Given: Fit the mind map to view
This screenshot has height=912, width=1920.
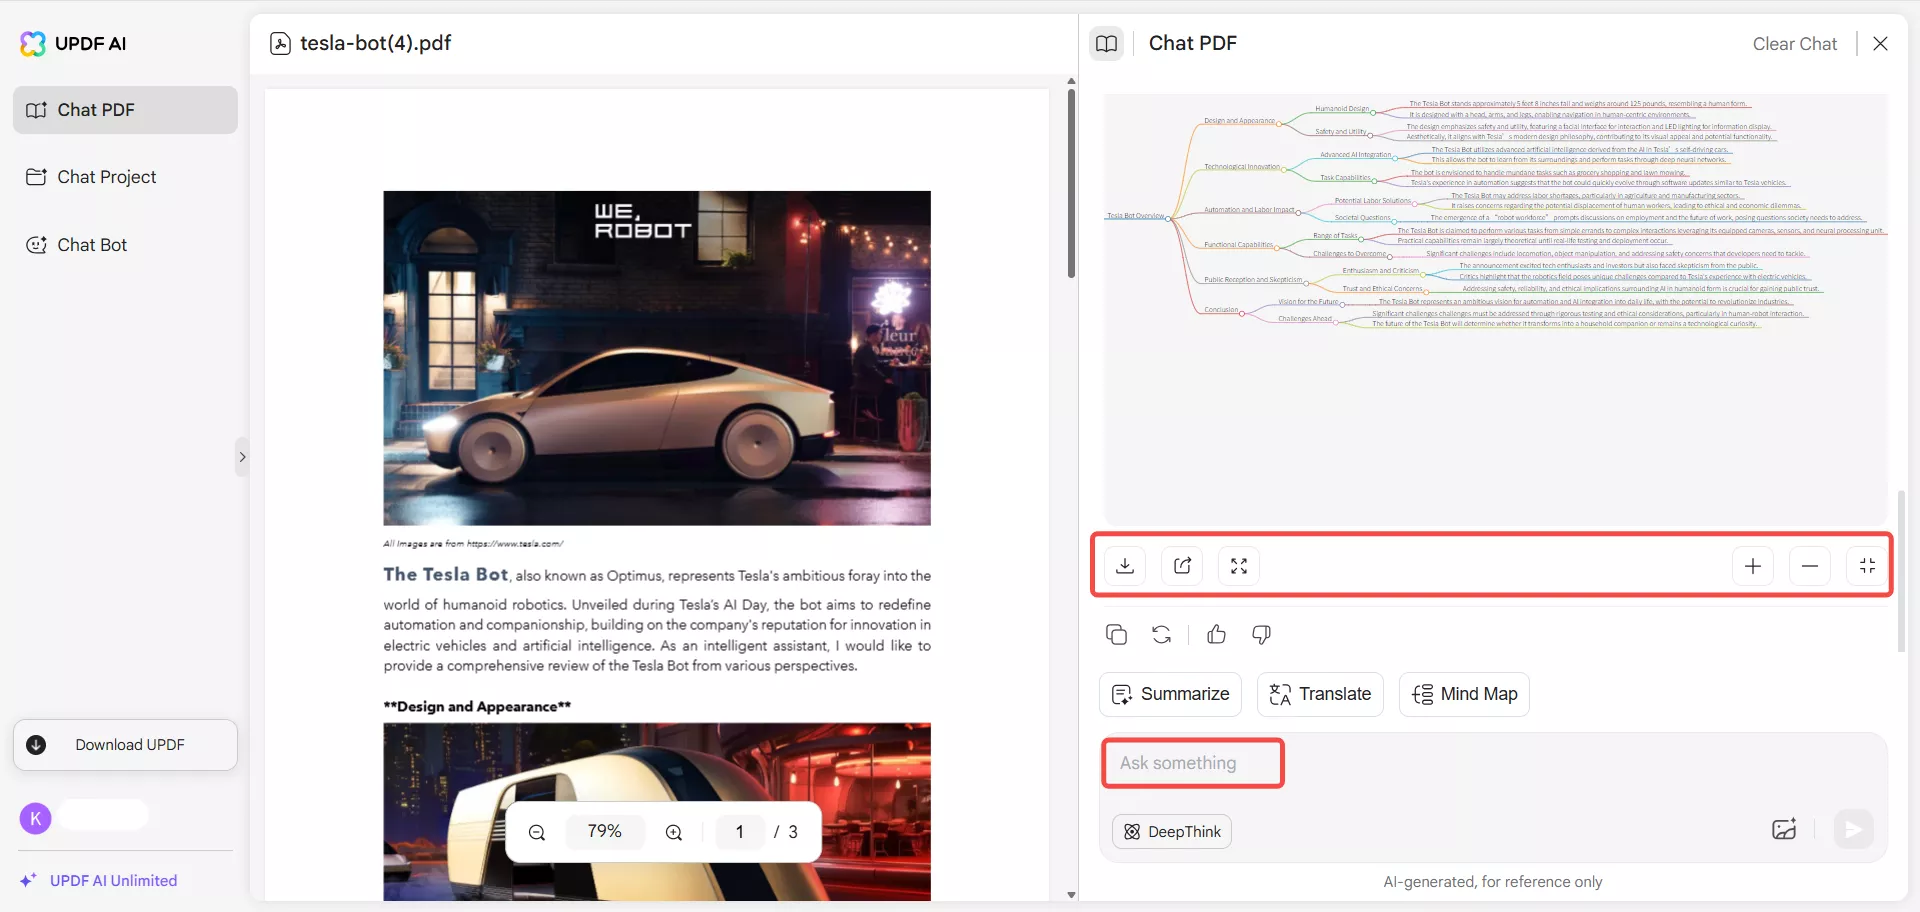Looking at the screenshot, I should [x=1867, y=566].
